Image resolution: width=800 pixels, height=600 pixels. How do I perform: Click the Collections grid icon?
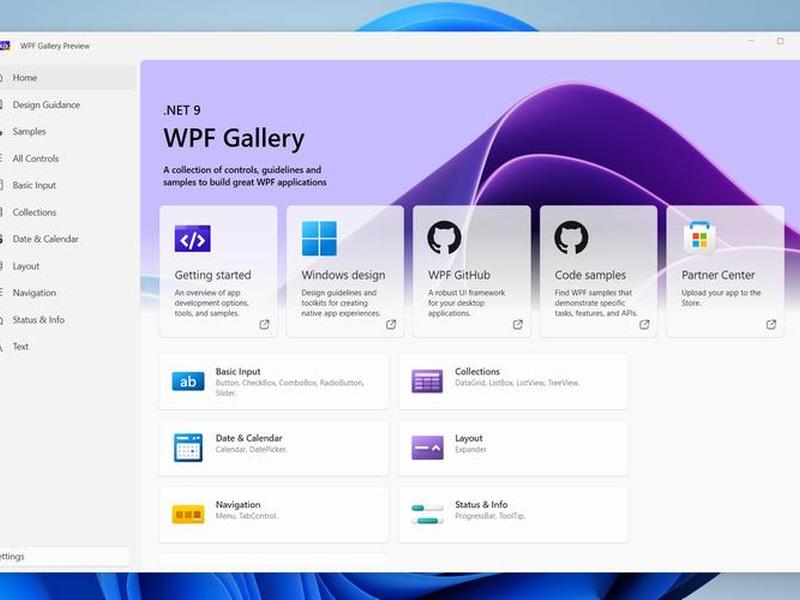click(427, 381)
